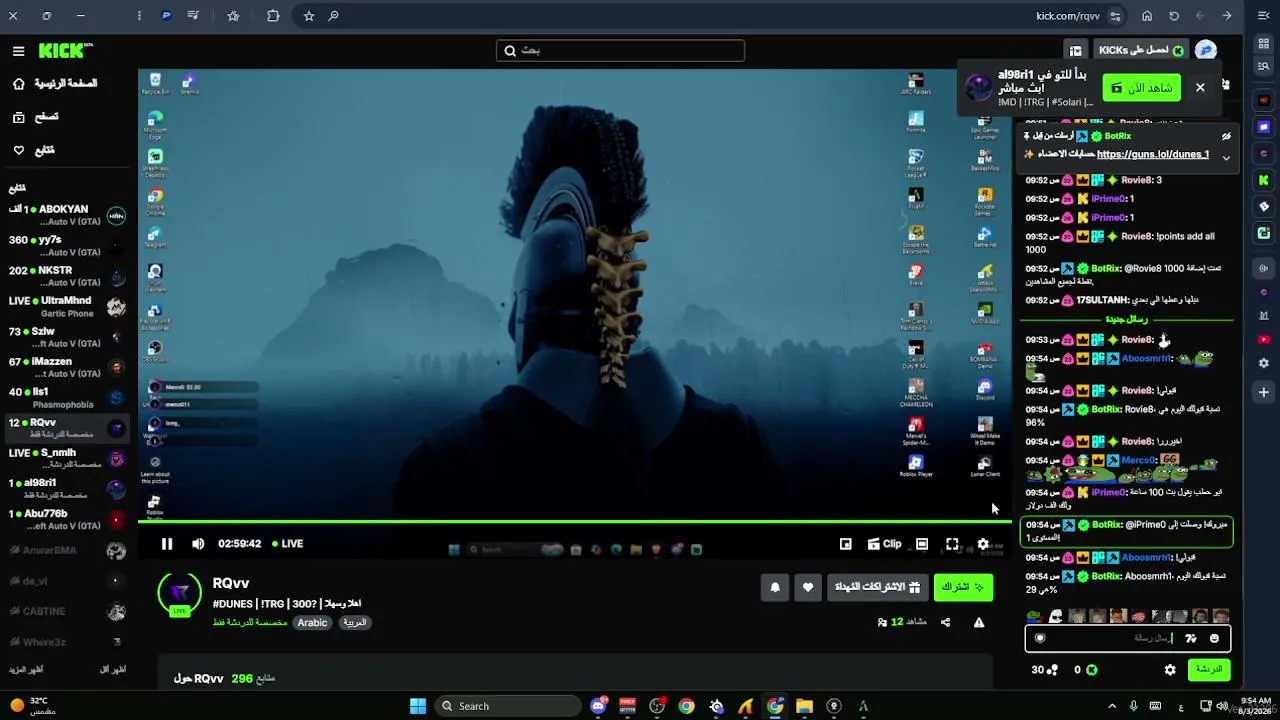This screenshot has width=1280, height=720.
Task: Open the 7TV emote icon in chat
Action: point(1191,638)
